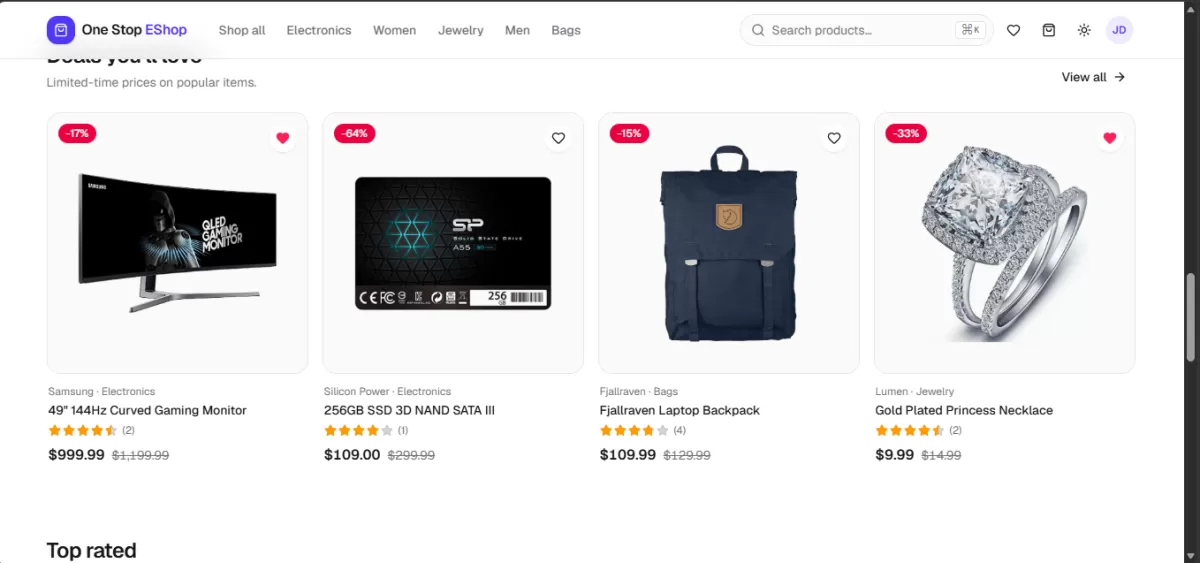Favorite the 256GB SSD heart icon
The height and width of the screenshot is (563, 1200).
558,138
